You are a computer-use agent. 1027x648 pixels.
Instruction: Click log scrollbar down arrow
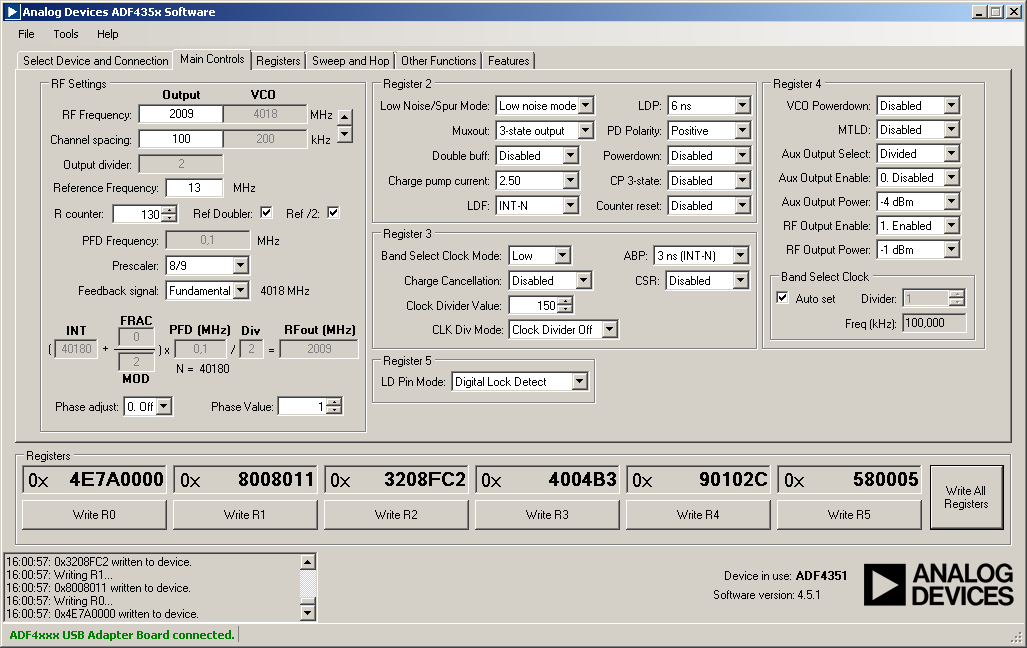[x=308, y=613]
